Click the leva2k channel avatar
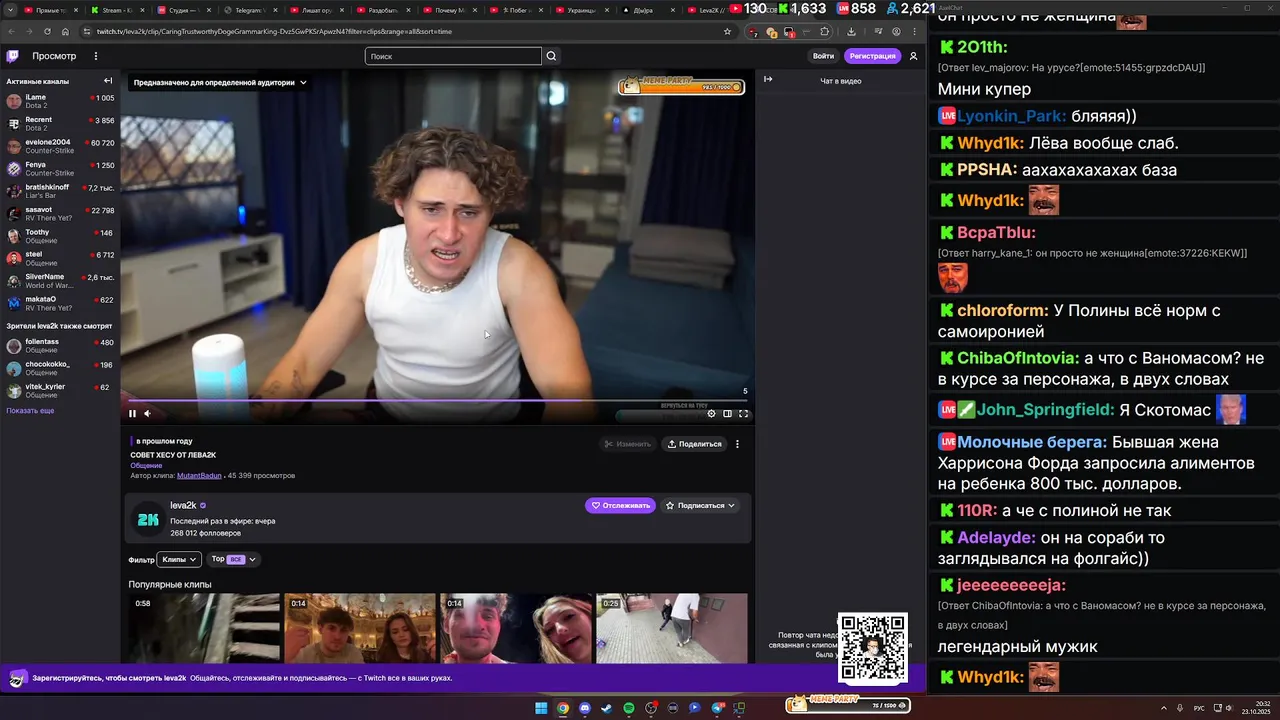The height and width of the screenshot is (720, 1280). 148,519
